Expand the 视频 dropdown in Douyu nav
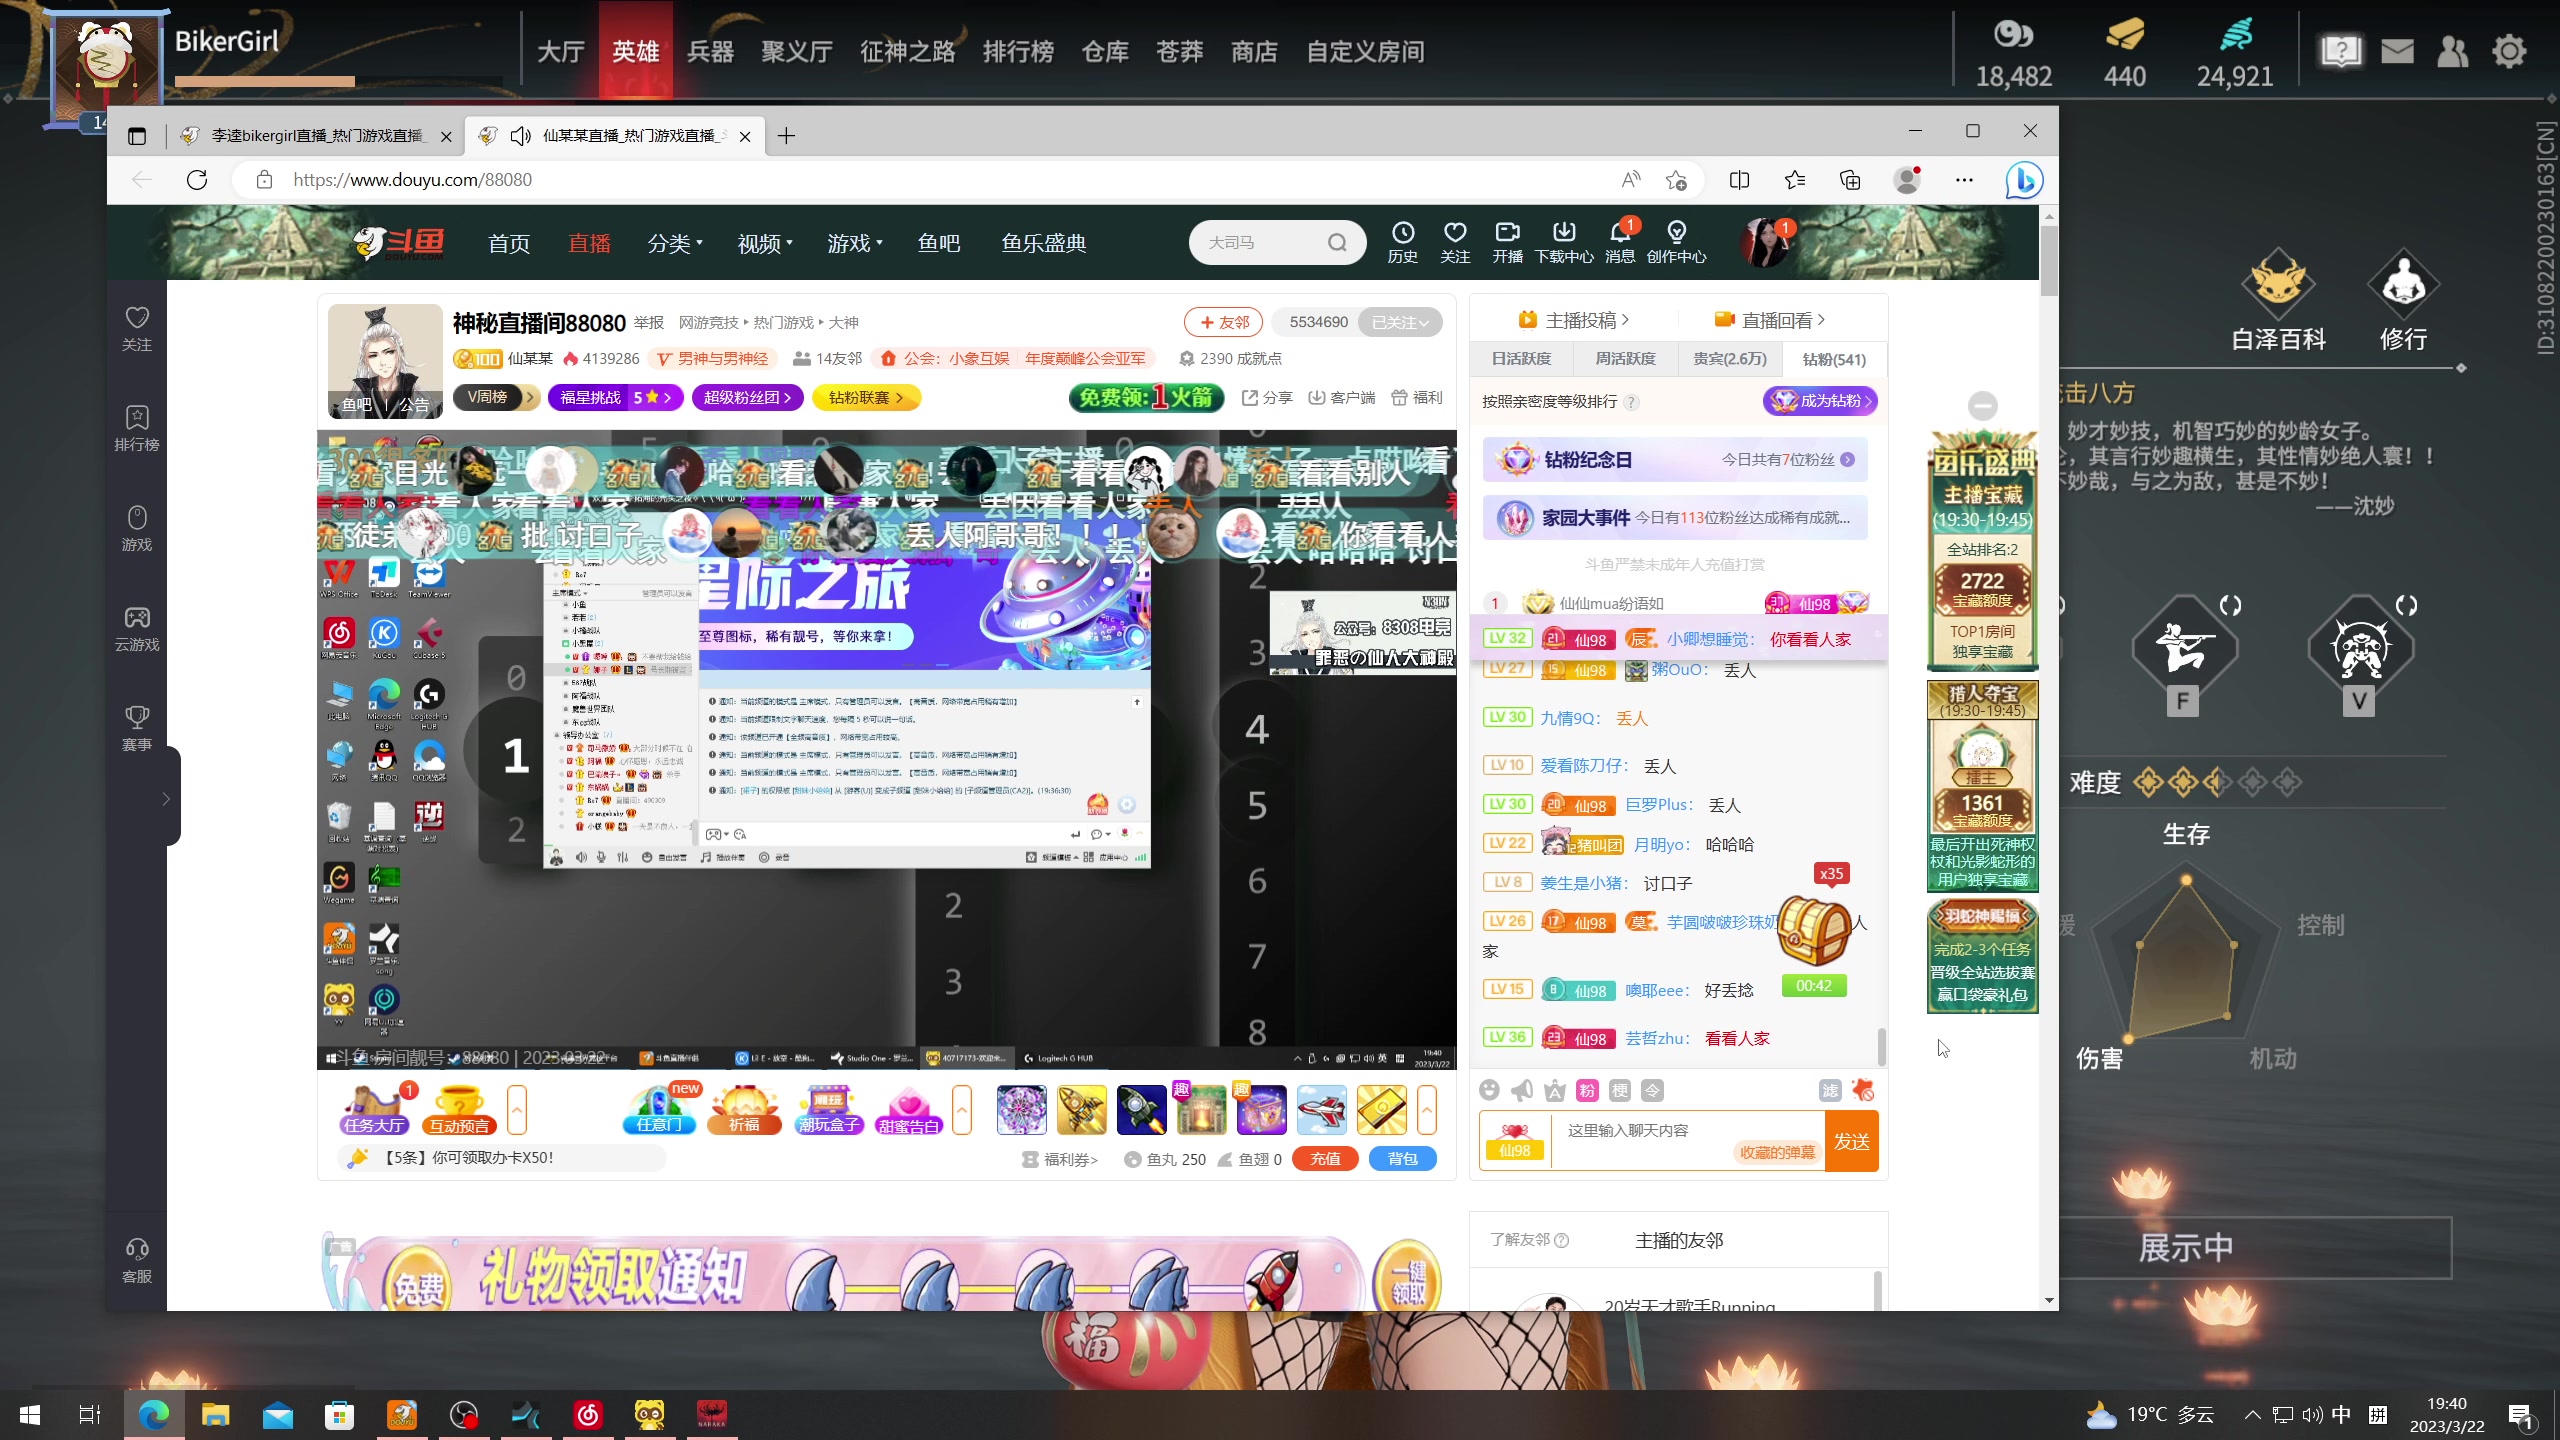 click(765, 243)
